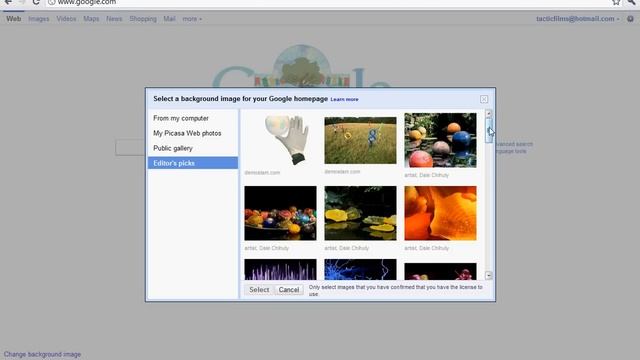640x360 pixels.
Task: Select Editor's picks category
Action: tap(193, 163)
